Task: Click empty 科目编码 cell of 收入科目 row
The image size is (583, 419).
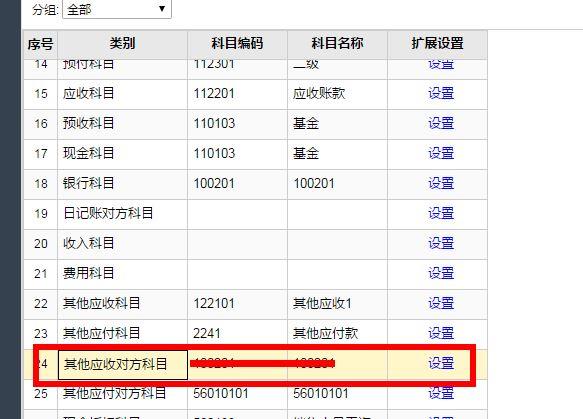Action: point(237,245)
